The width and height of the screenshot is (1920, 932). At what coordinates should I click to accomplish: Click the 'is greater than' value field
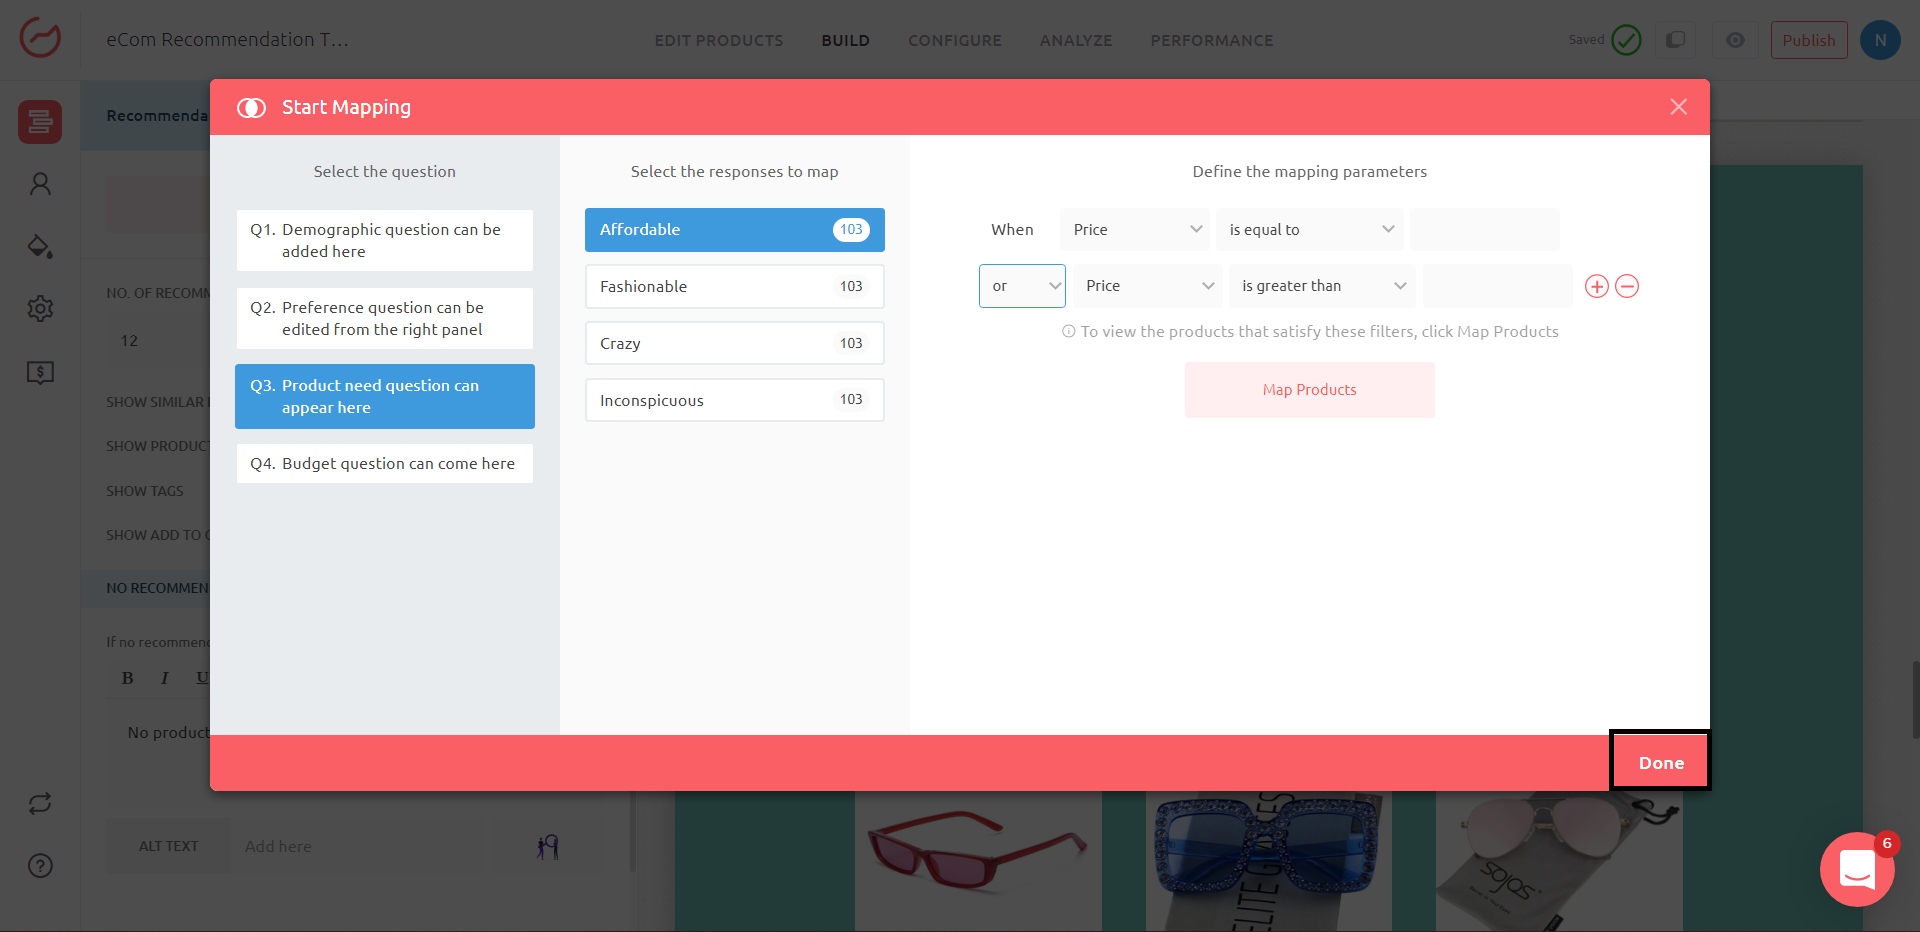[1498, 286]
